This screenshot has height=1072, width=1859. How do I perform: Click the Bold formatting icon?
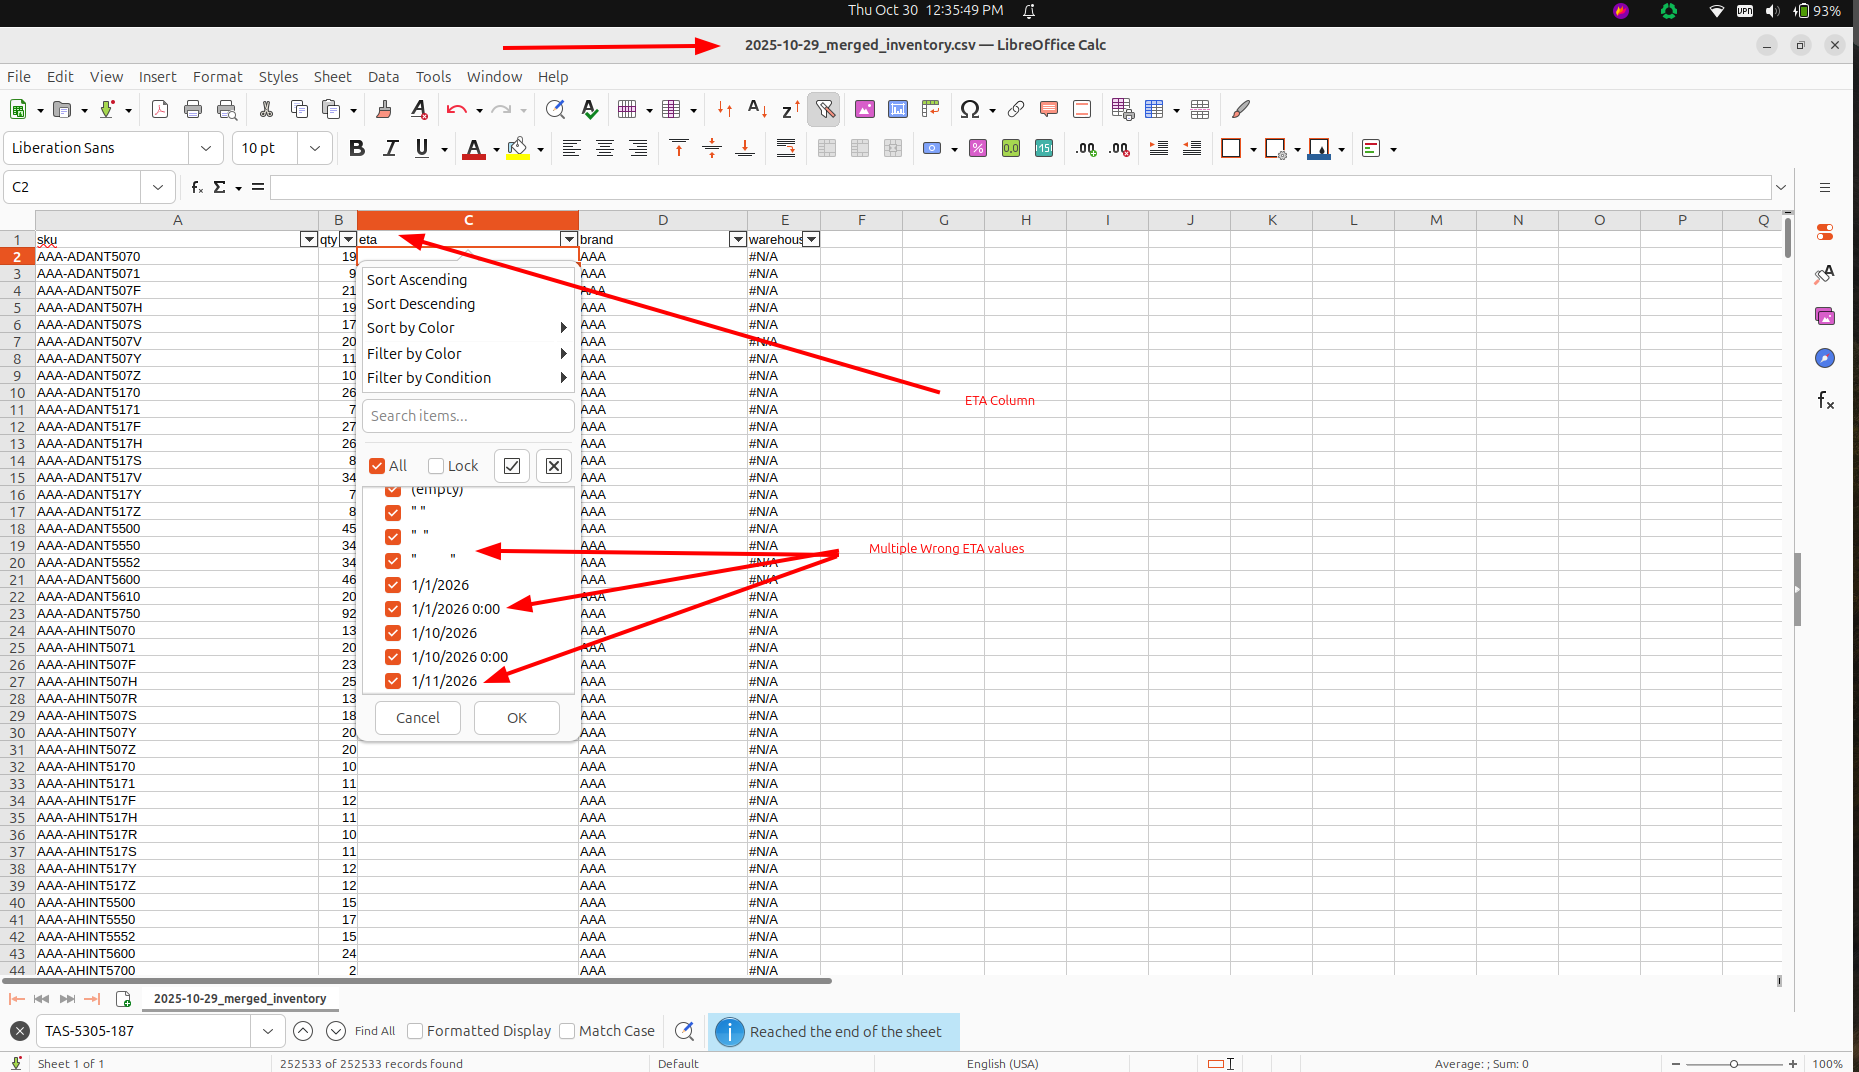pos(357,148)
